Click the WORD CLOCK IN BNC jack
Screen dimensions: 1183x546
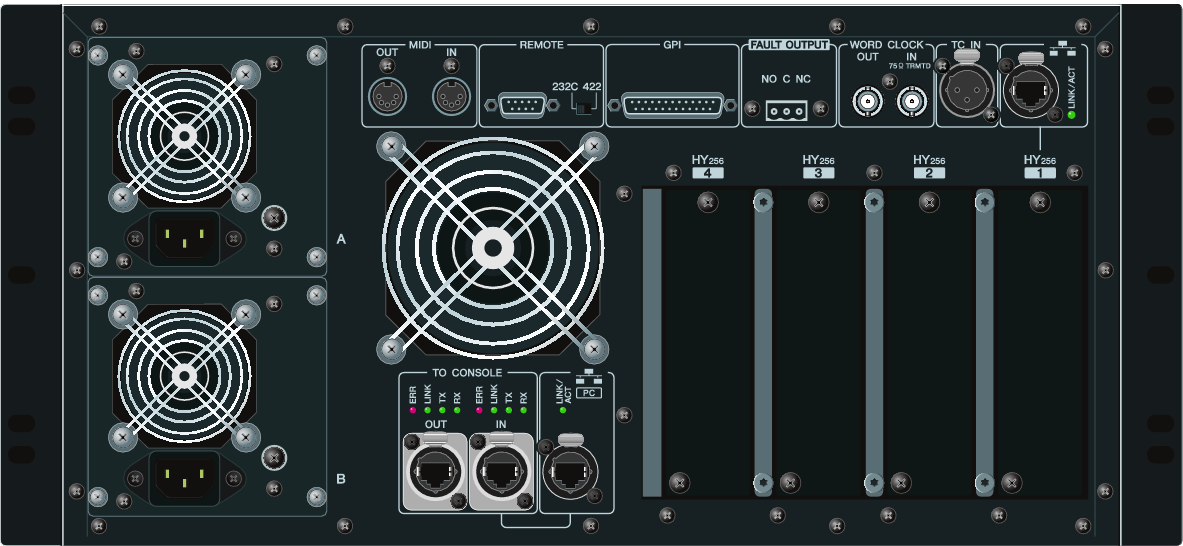[x=911, y=100]
